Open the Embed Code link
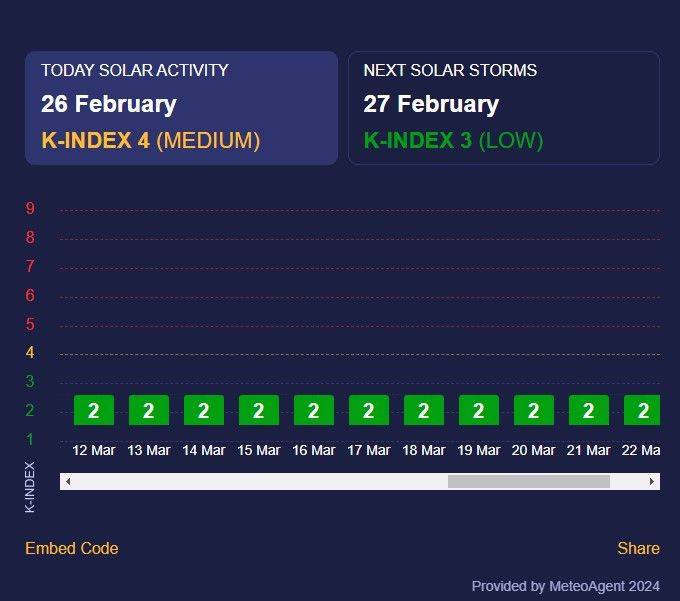The width and height of the screenshot is (680, 601). [x=71, y=548]
